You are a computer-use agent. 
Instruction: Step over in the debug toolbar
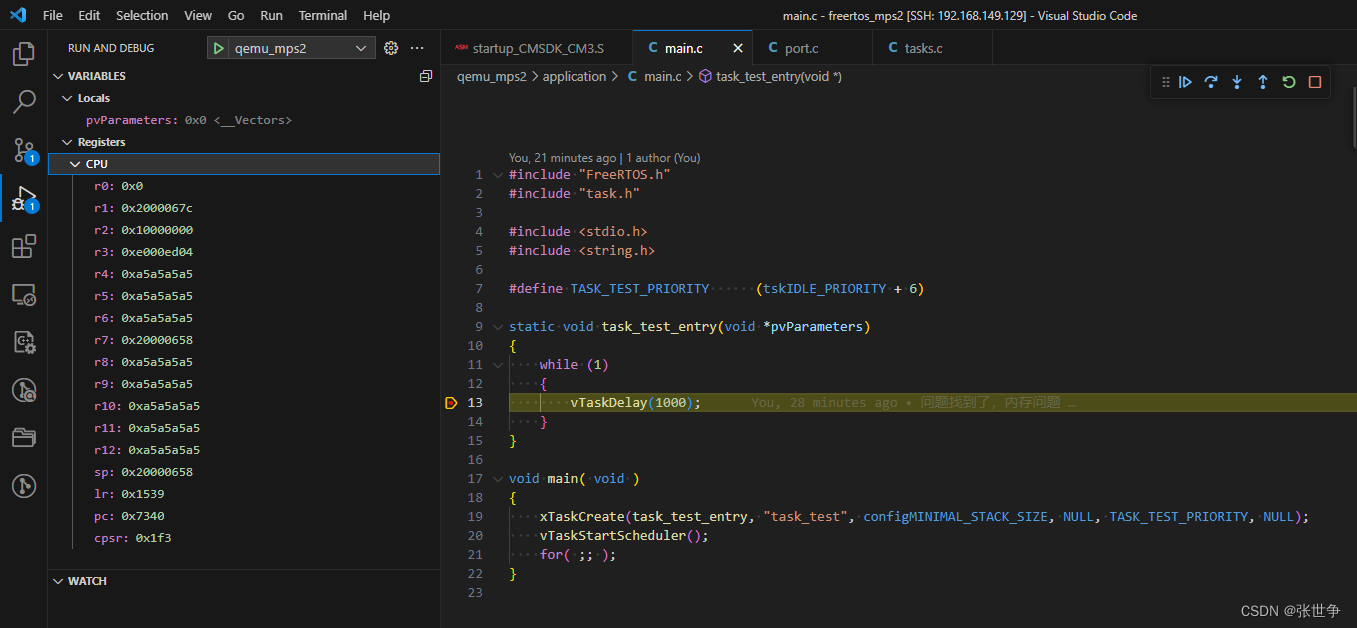pos(1211,82)
